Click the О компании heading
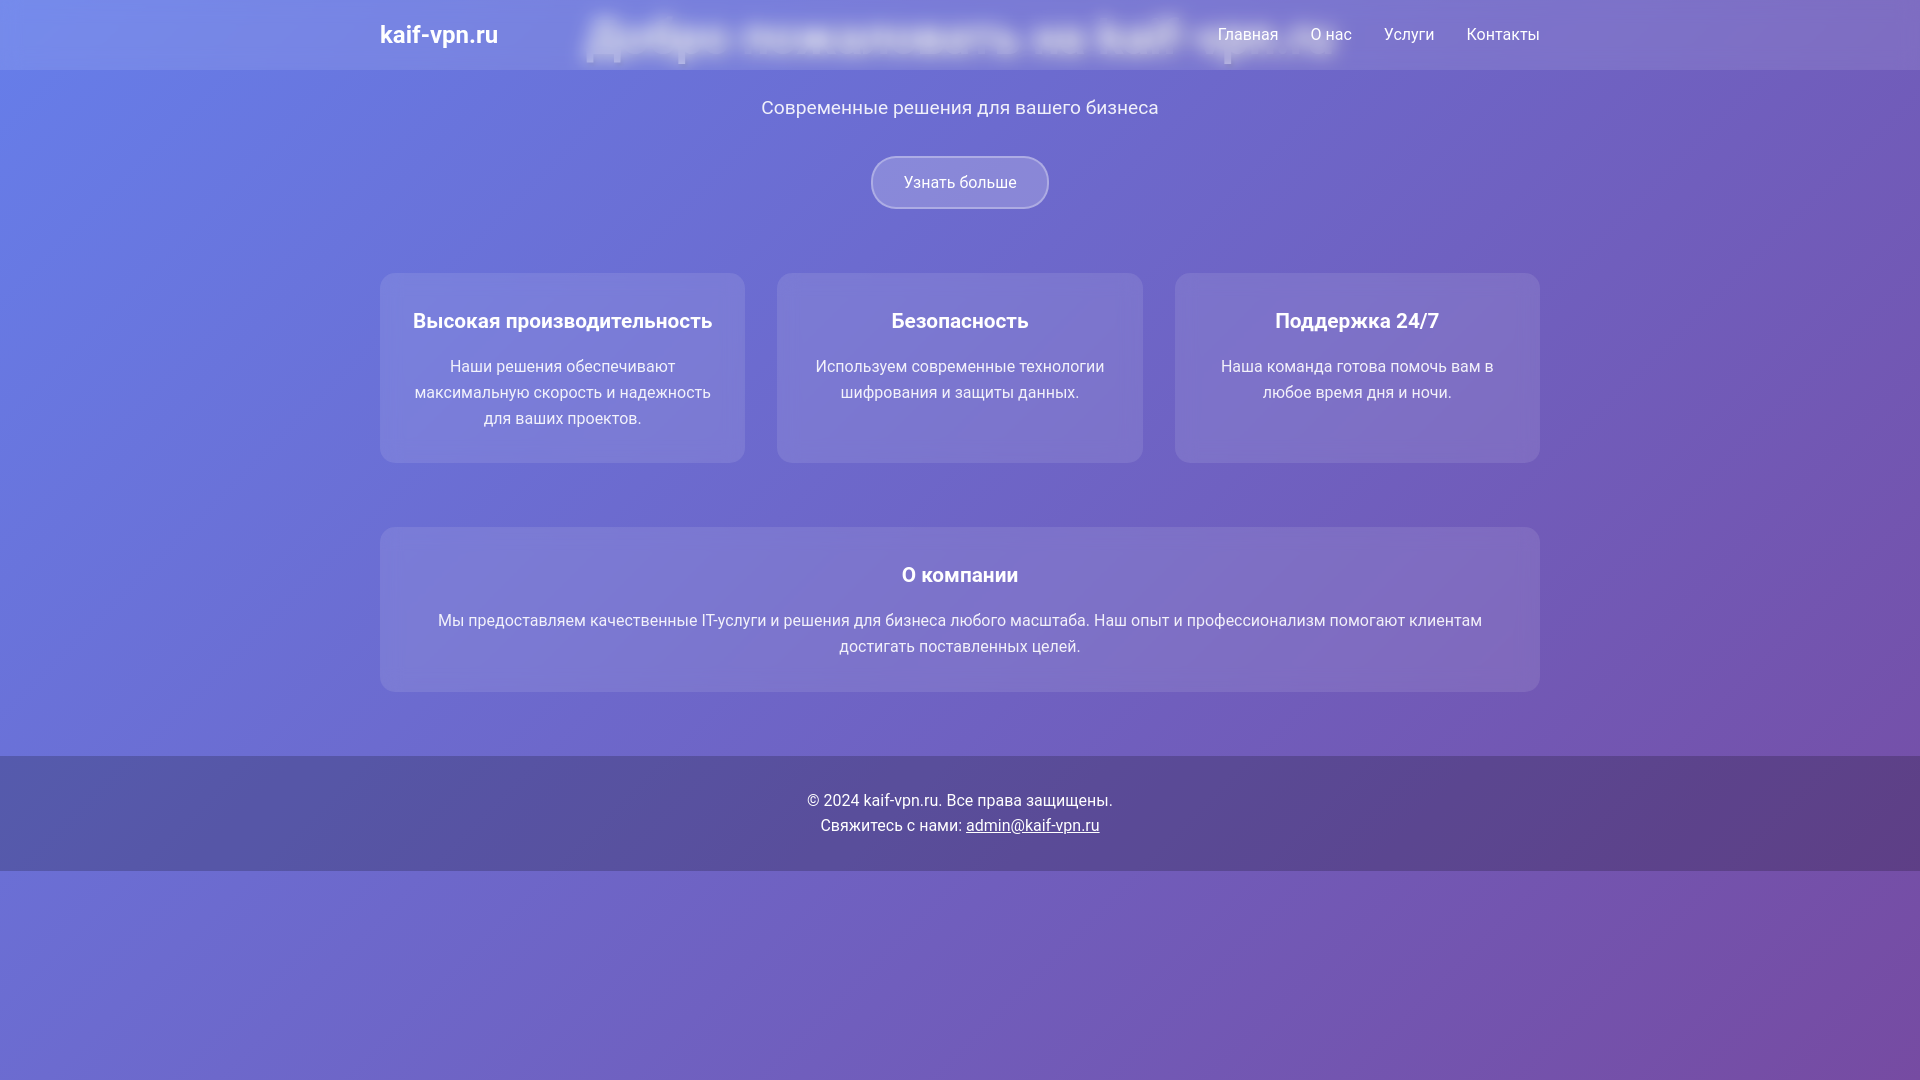 [x=959, y=575]
